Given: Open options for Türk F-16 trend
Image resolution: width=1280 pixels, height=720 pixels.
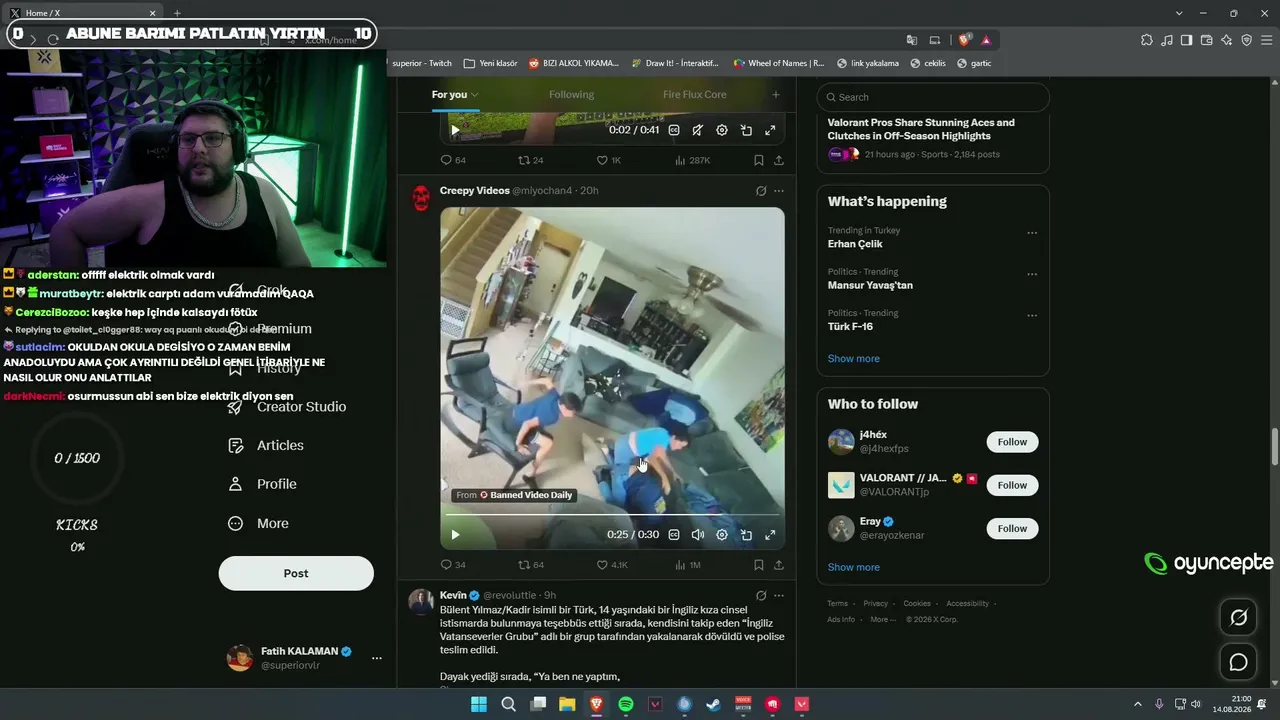Looking at the screenshot, I should [1032, 315].
